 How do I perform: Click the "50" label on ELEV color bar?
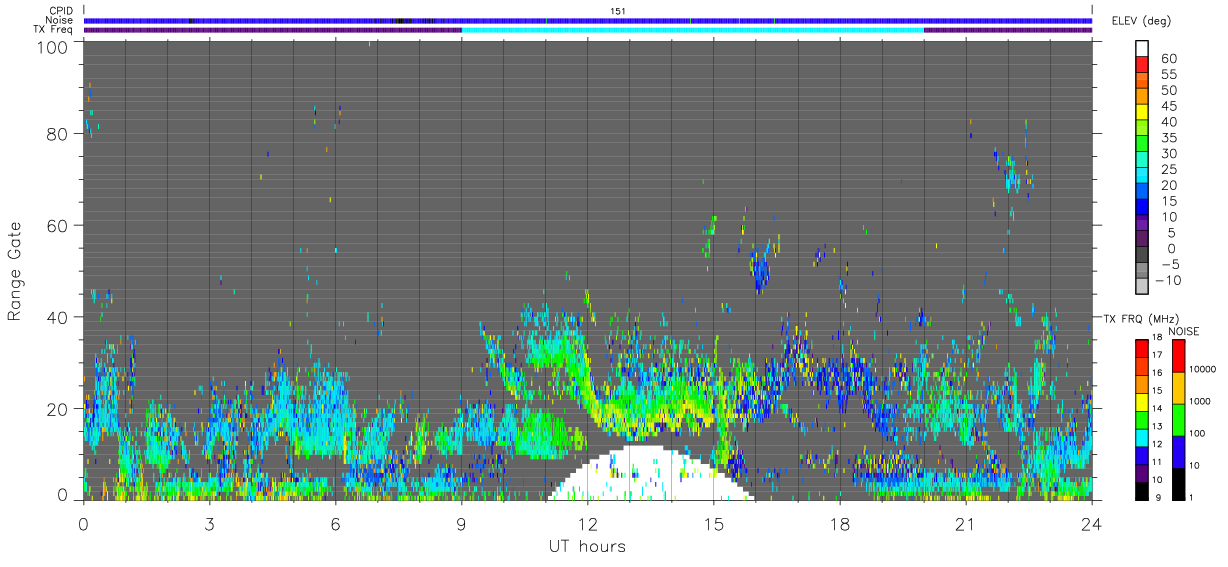[x=1169, y=91]
